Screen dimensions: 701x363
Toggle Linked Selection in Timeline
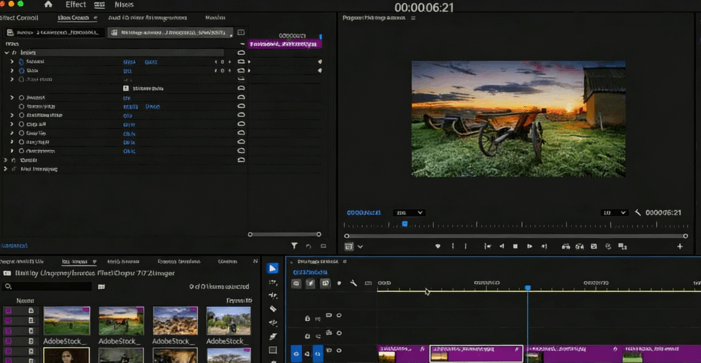(x=325, y=283)
